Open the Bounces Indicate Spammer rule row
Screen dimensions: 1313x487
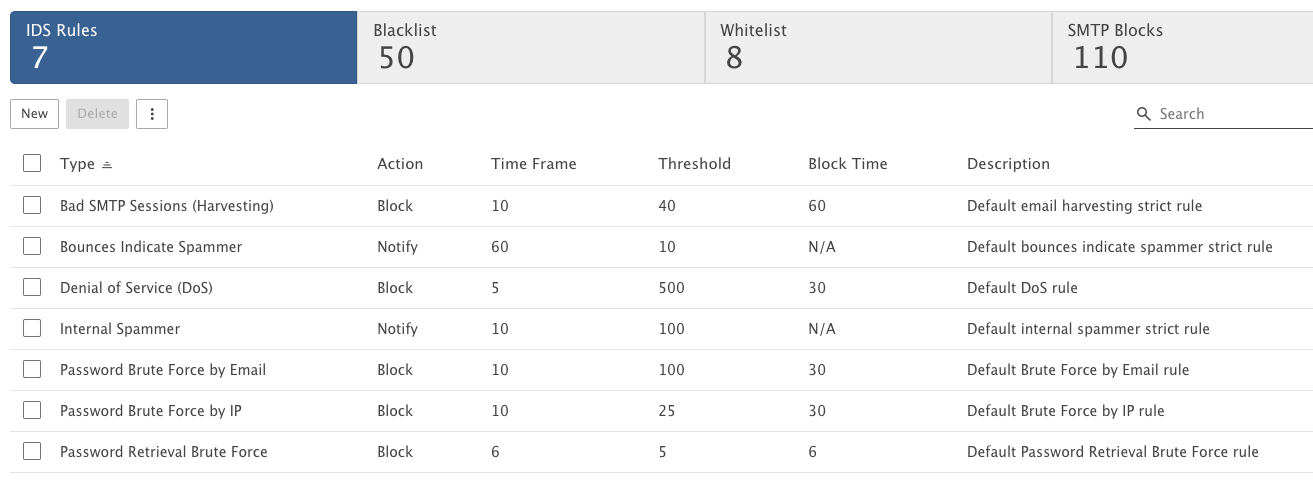[661, 246]
